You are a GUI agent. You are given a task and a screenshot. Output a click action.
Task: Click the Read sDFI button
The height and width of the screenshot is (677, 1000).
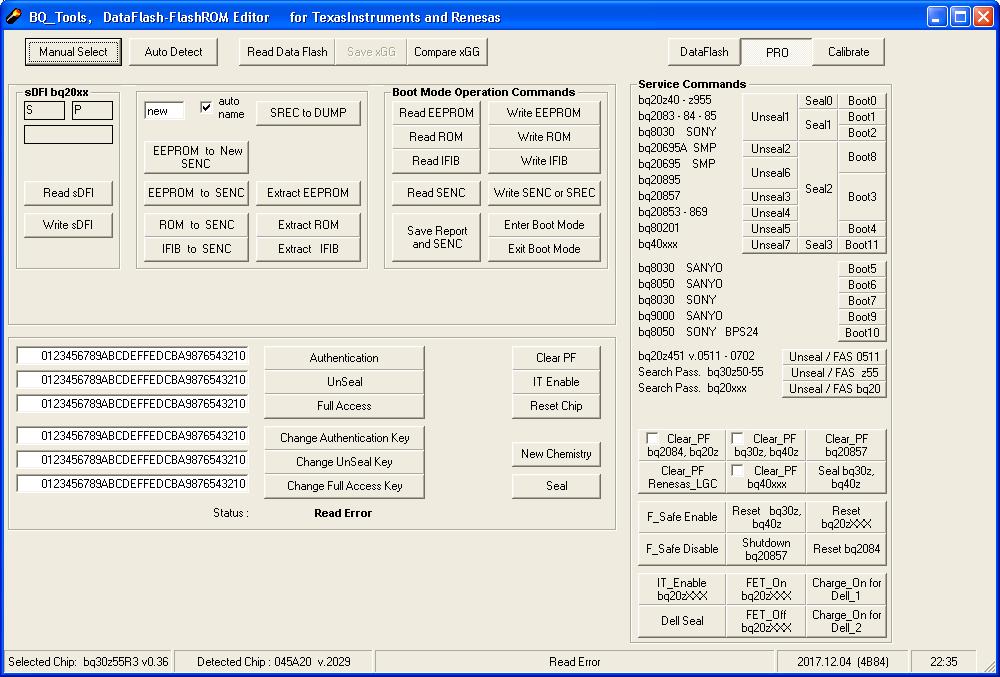pos(68,193)
